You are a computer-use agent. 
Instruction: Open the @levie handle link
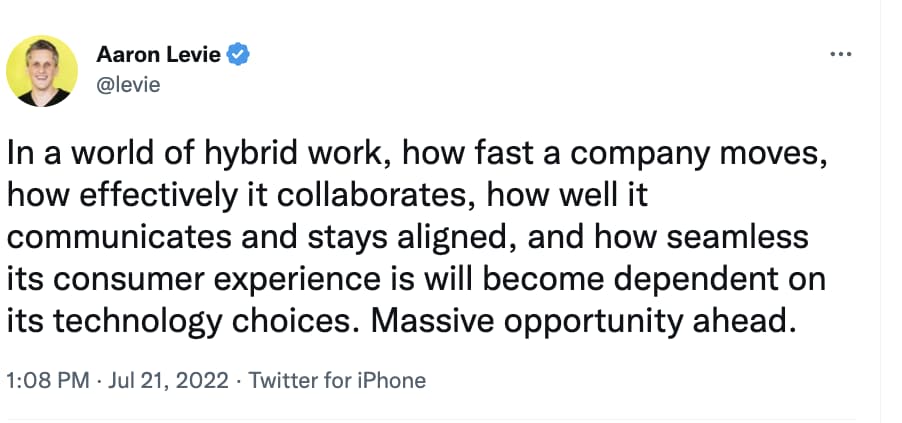coord(128,85)
